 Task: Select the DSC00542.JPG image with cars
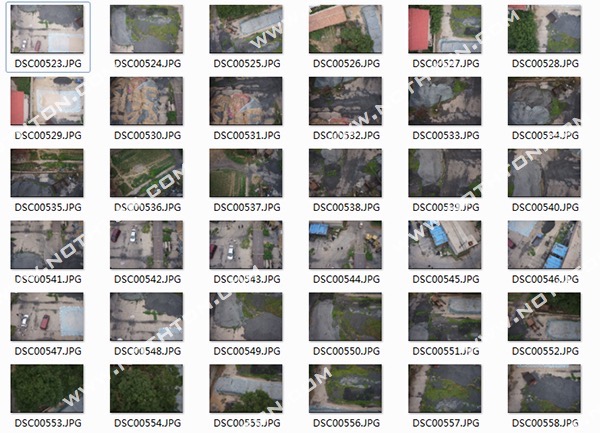(x=147, y=245)
